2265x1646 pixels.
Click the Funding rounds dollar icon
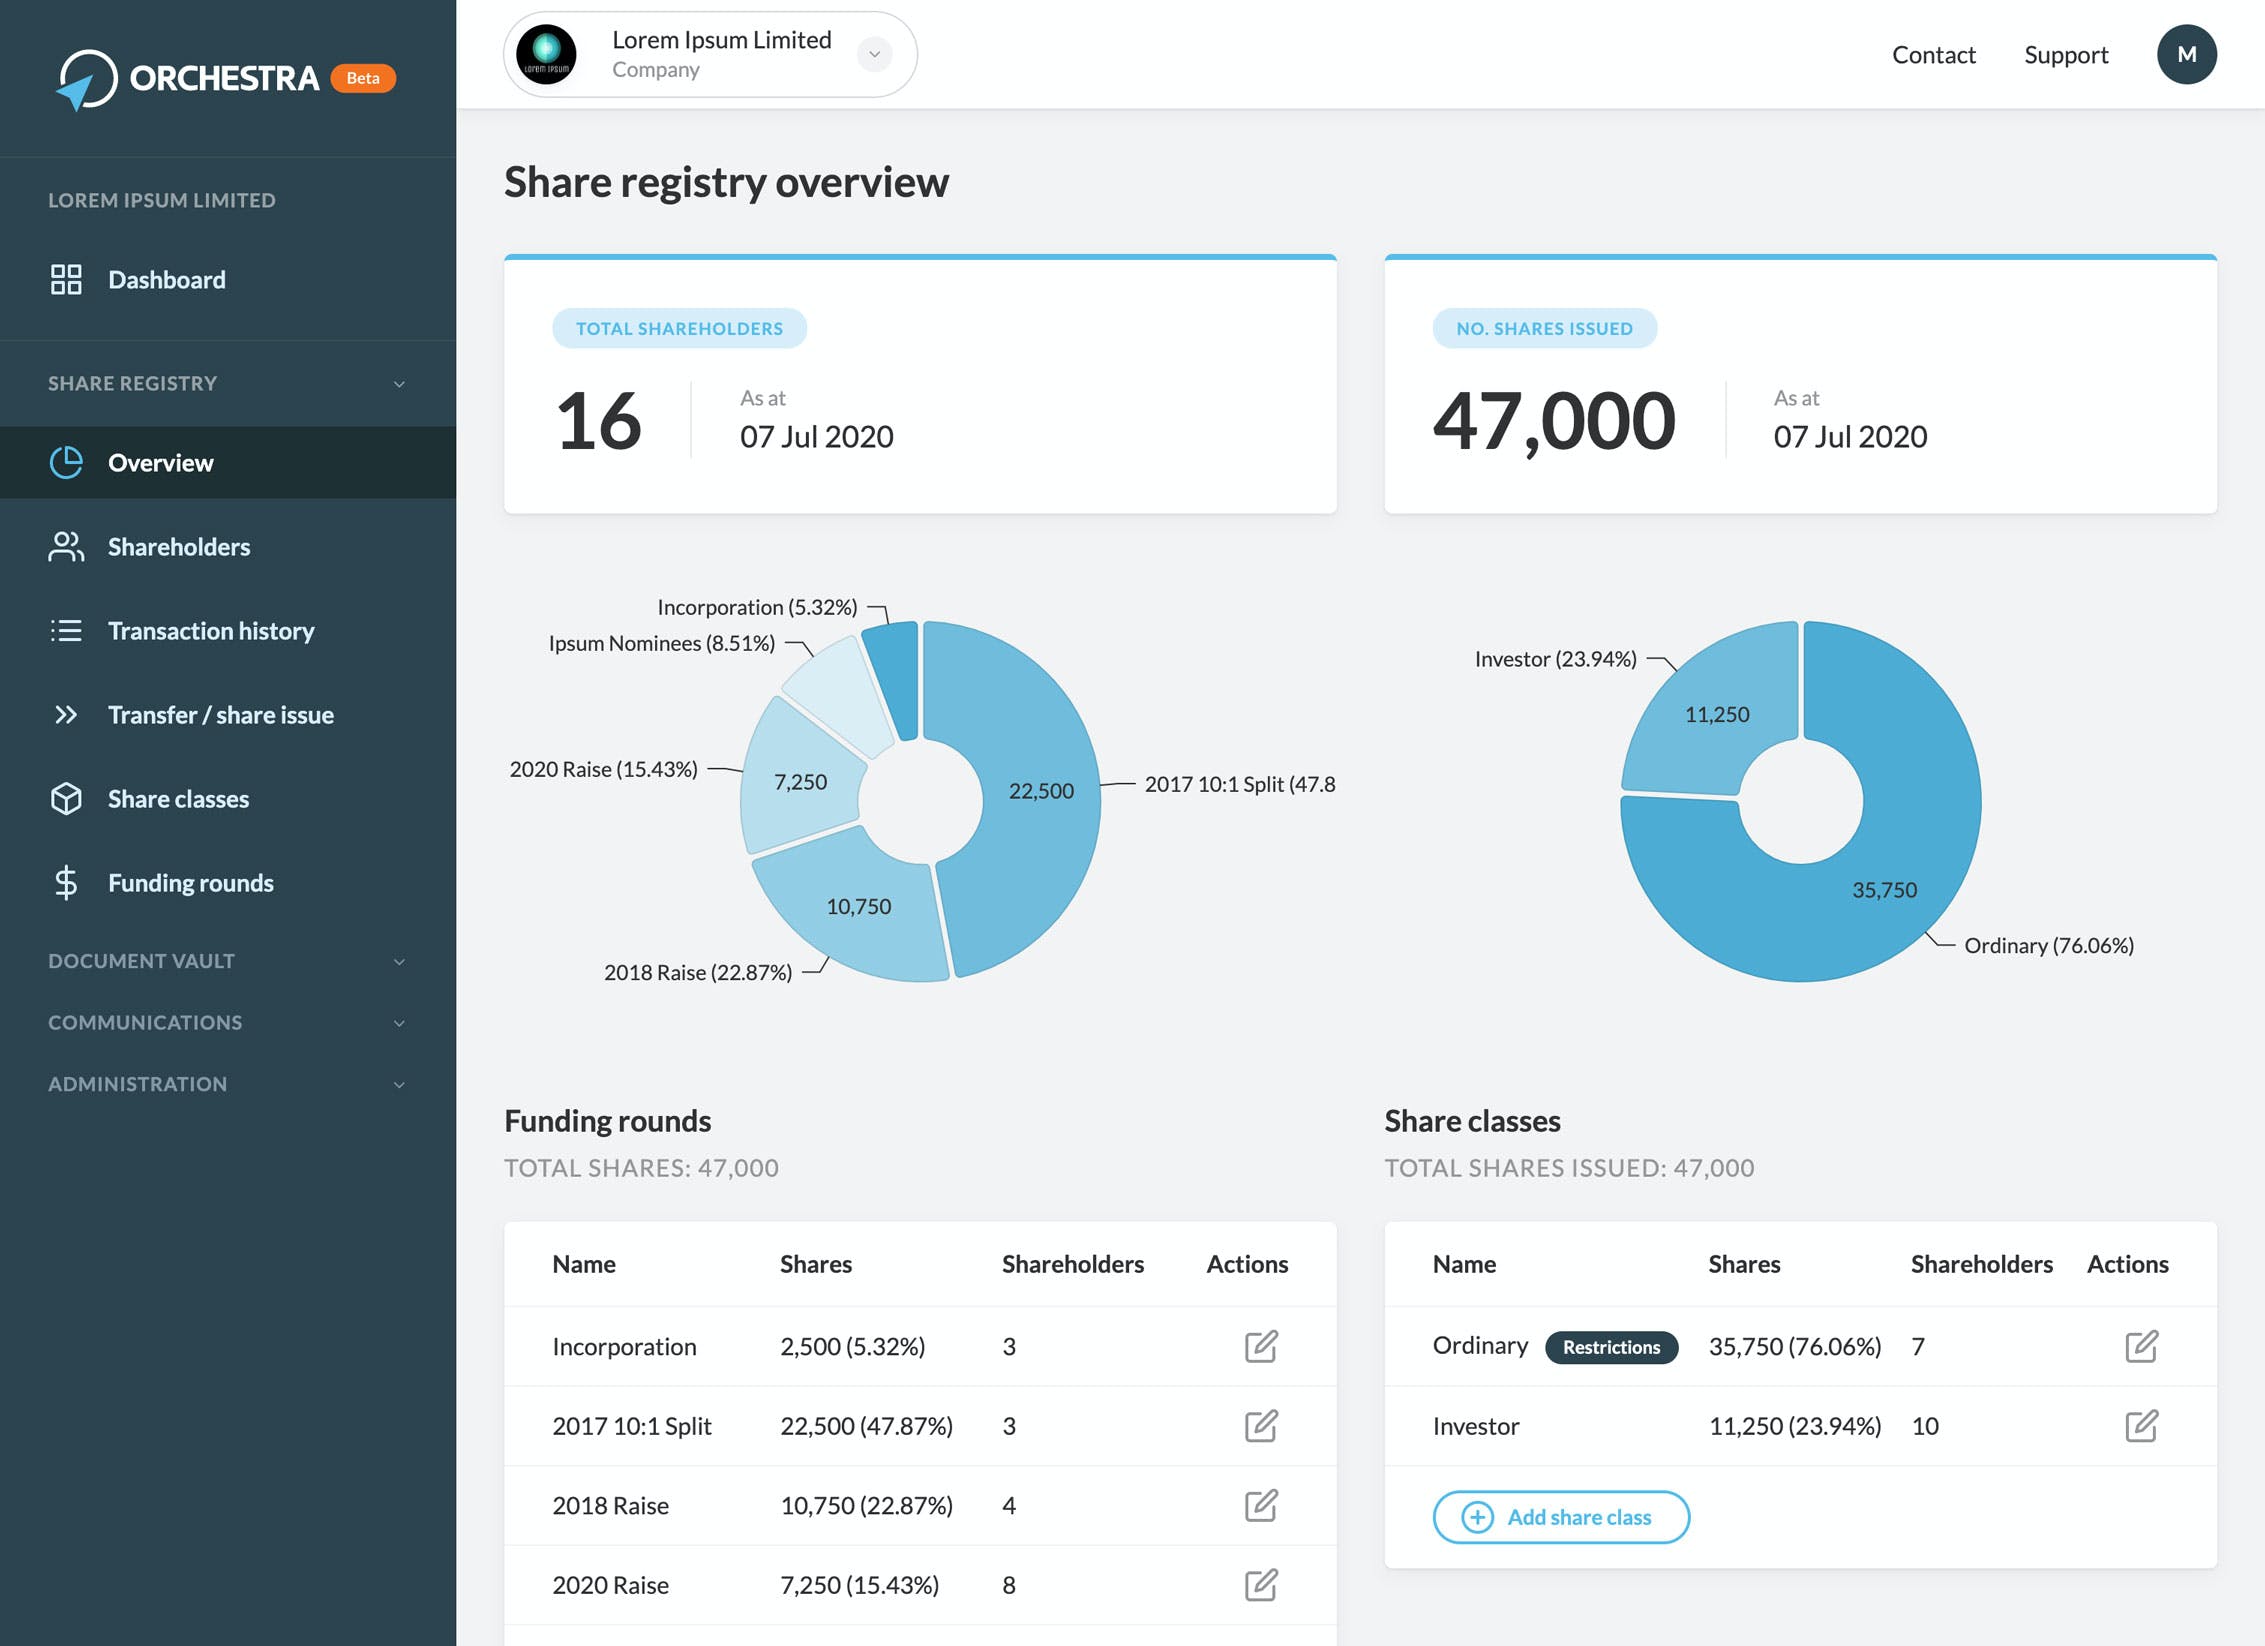[66, 882]
